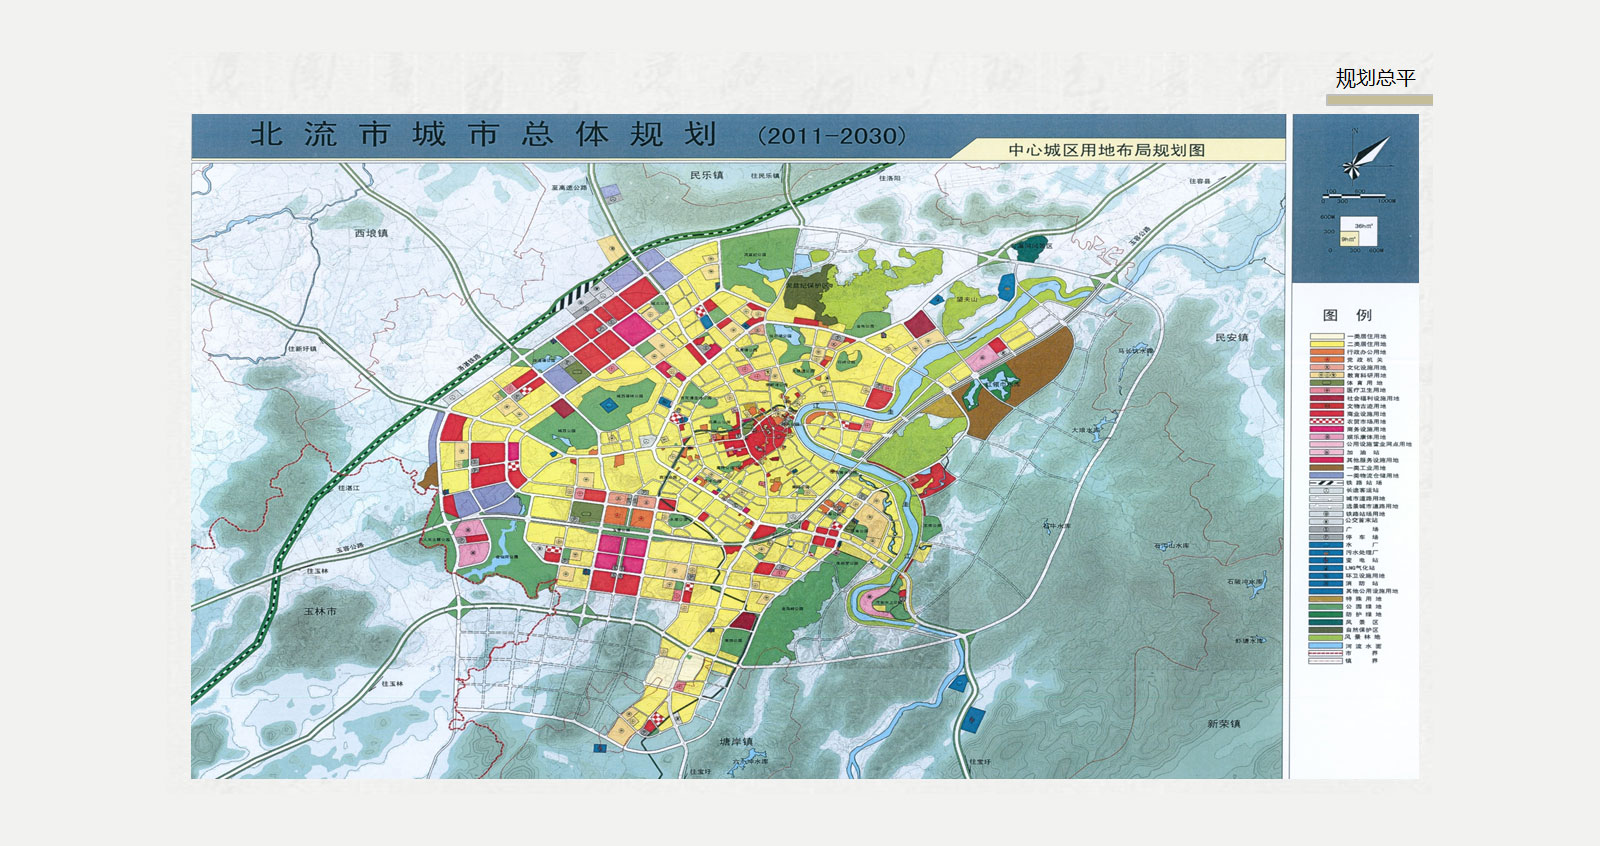
Task: Click the 玉林市 label on the map
Action: click(x=320, y=611)
